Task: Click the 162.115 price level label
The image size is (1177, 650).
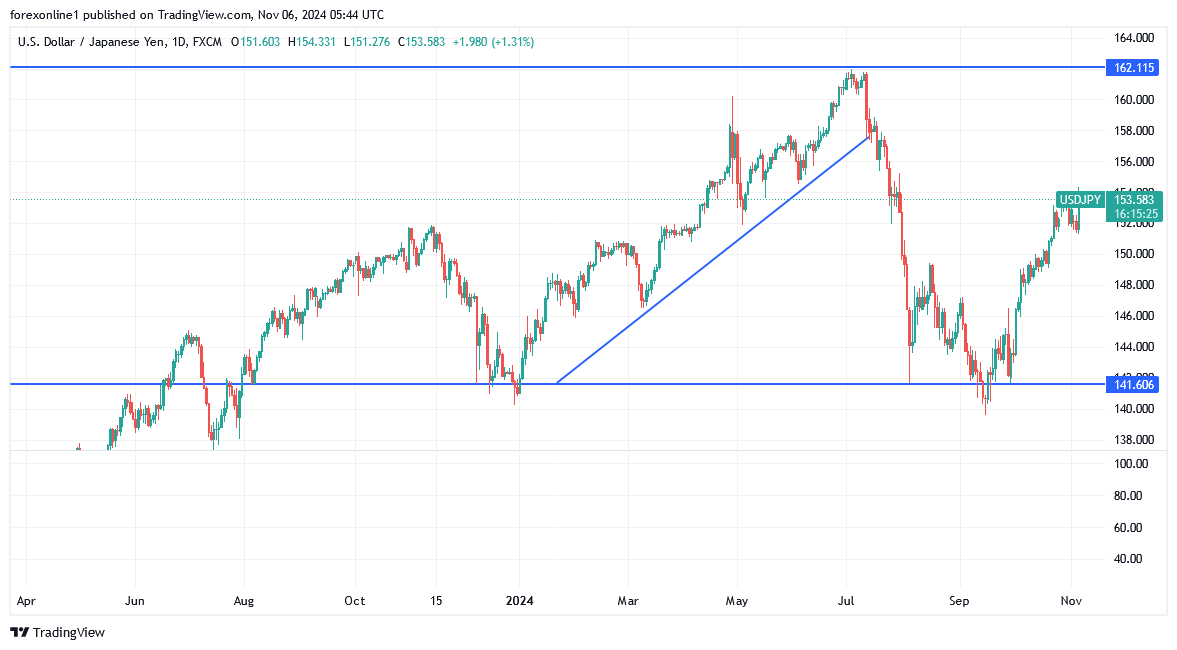Action: (x=1131, y=68)
